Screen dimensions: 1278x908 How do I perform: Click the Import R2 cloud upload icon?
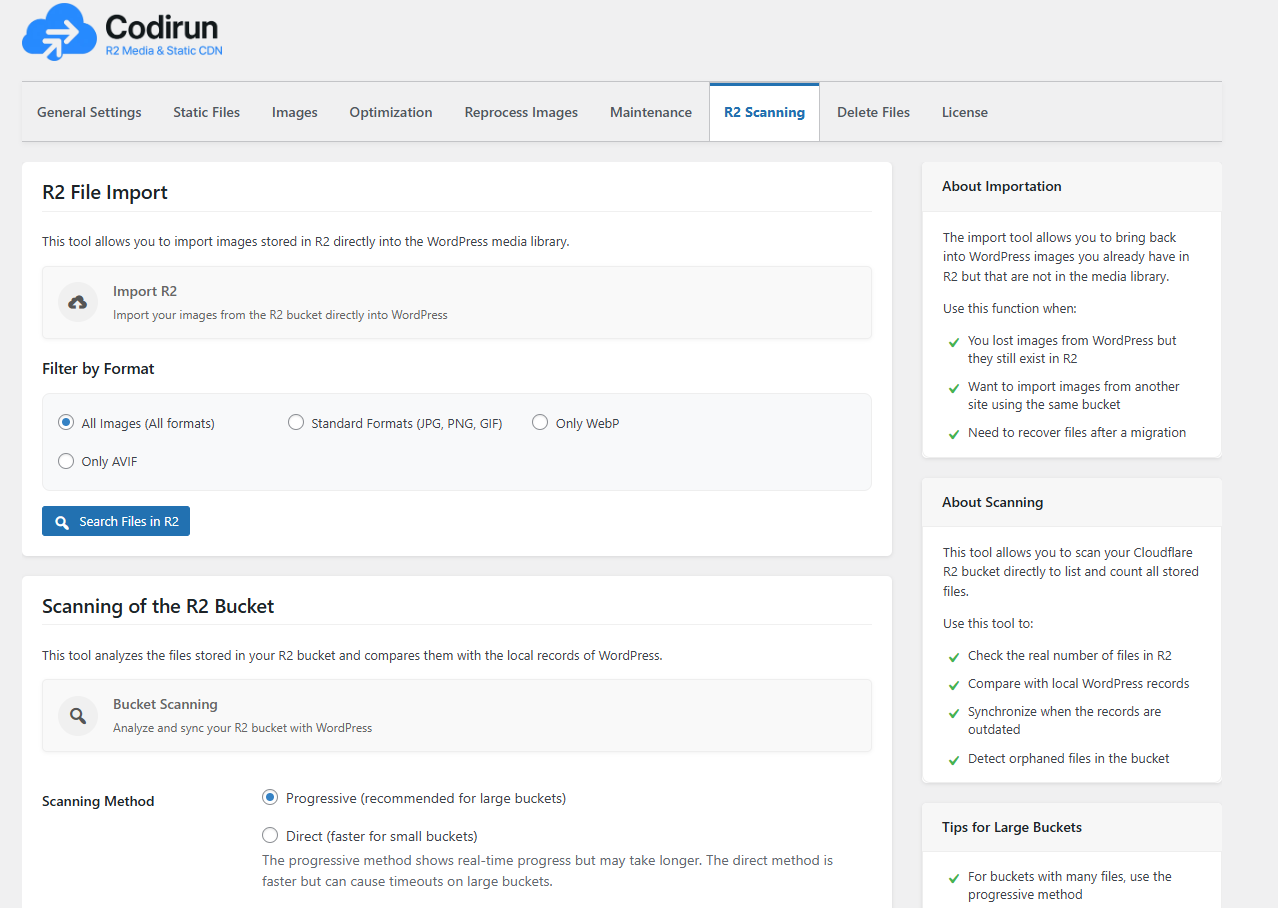pyautogui.click(x=78, y=302)
